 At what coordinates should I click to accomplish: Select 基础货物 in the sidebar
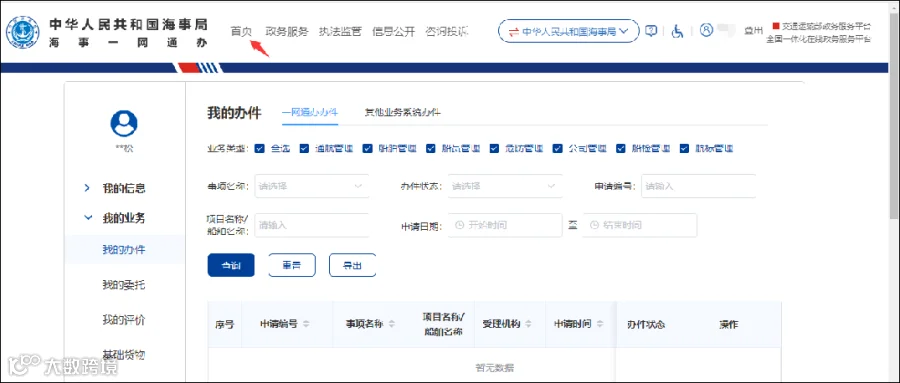click(x=124, y=355)
